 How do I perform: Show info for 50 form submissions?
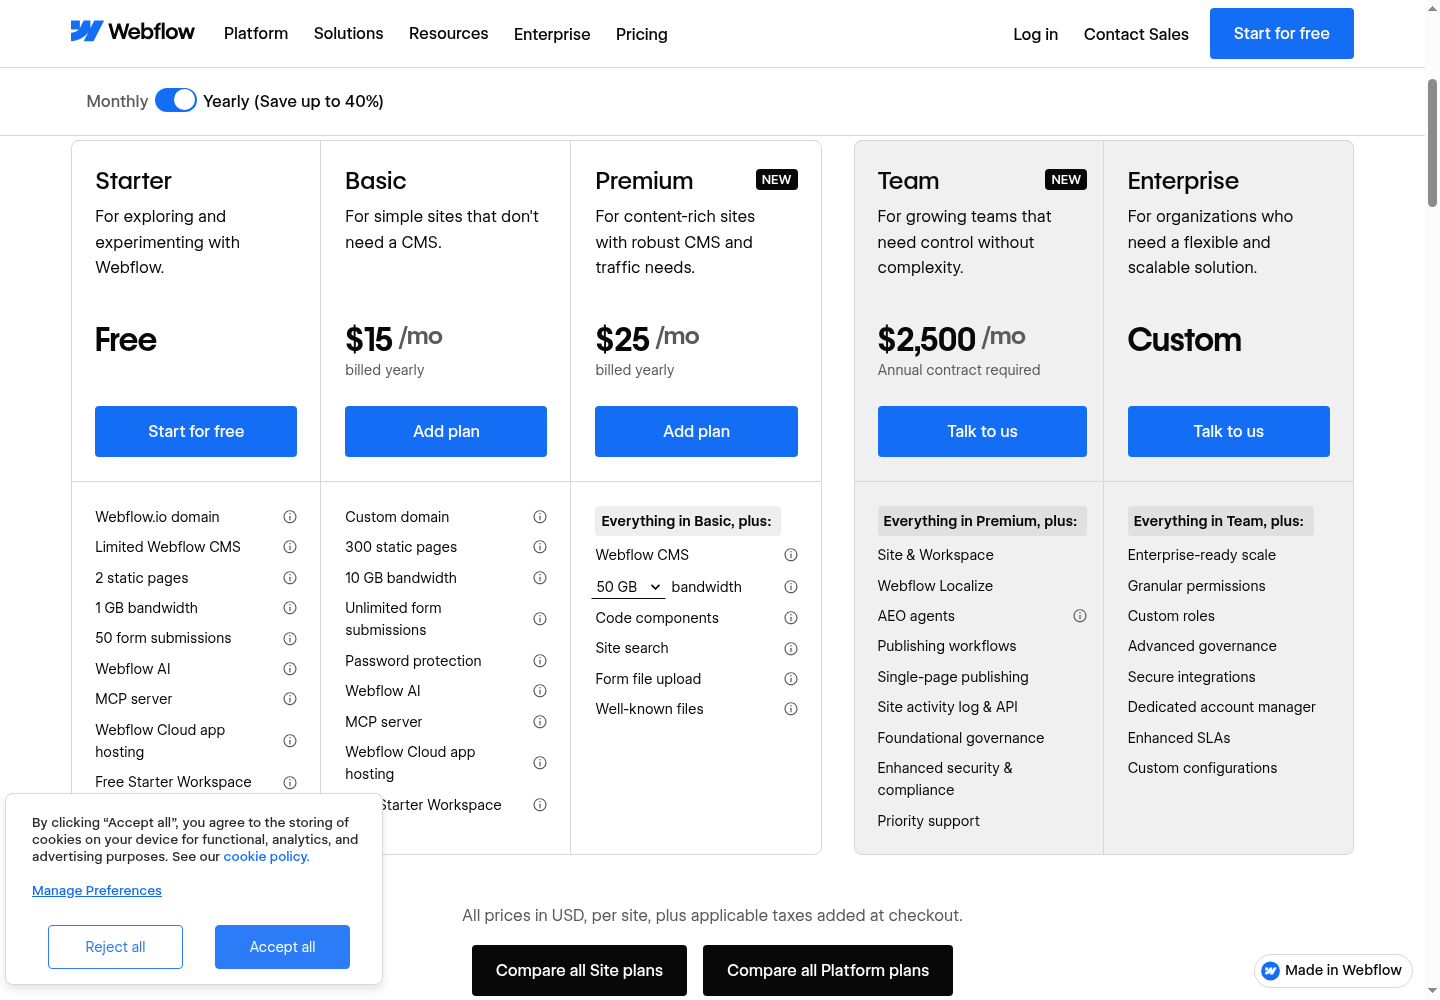click(x=290, y=639)
